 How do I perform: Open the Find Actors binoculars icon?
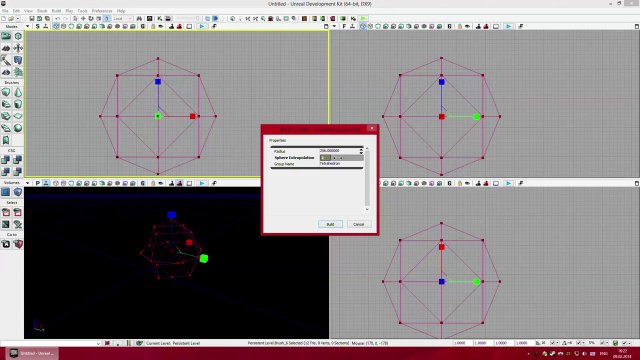click(x=140, y=19)
